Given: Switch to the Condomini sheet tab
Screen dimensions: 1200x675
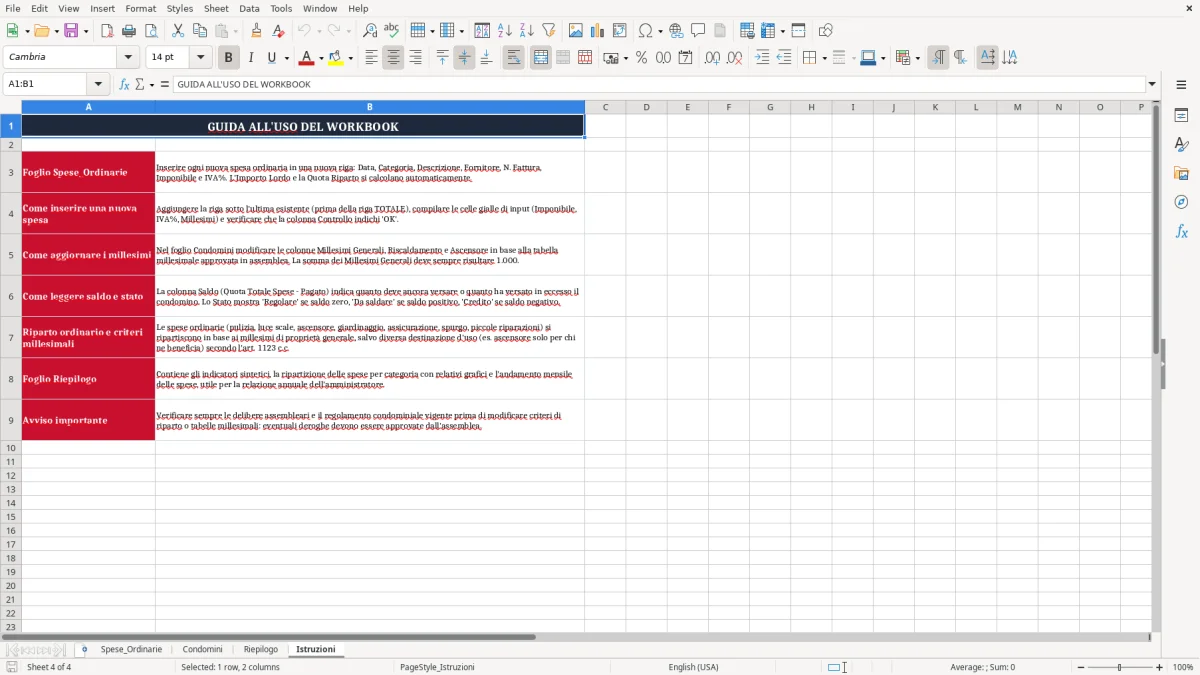Looking at the screenshot, I should coord(202,649).
